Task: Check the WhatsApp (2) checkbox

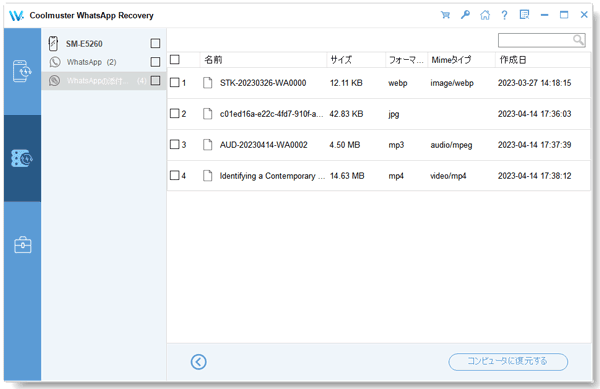Action: pos(155,62)
